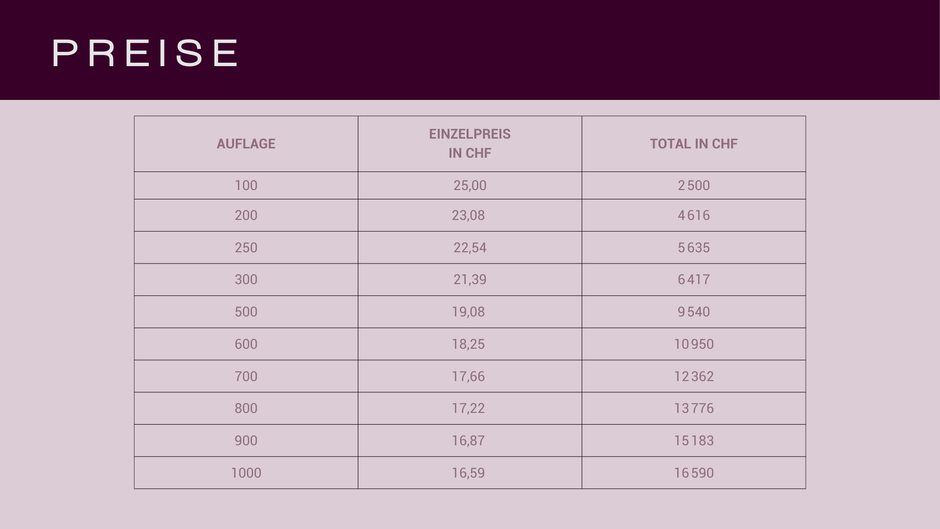Click the total value 12 362
Image resolution: width=940 pixels, height=529 pixels.
pyautogui.click(x=693, y=376)
